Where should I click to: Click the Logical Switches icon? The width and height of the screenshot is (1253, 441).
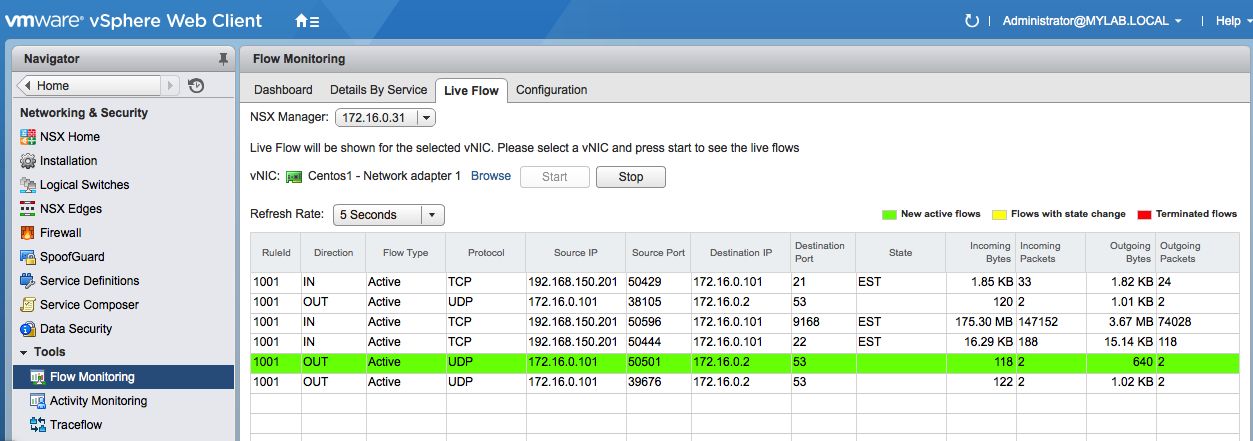coord(28,185)
